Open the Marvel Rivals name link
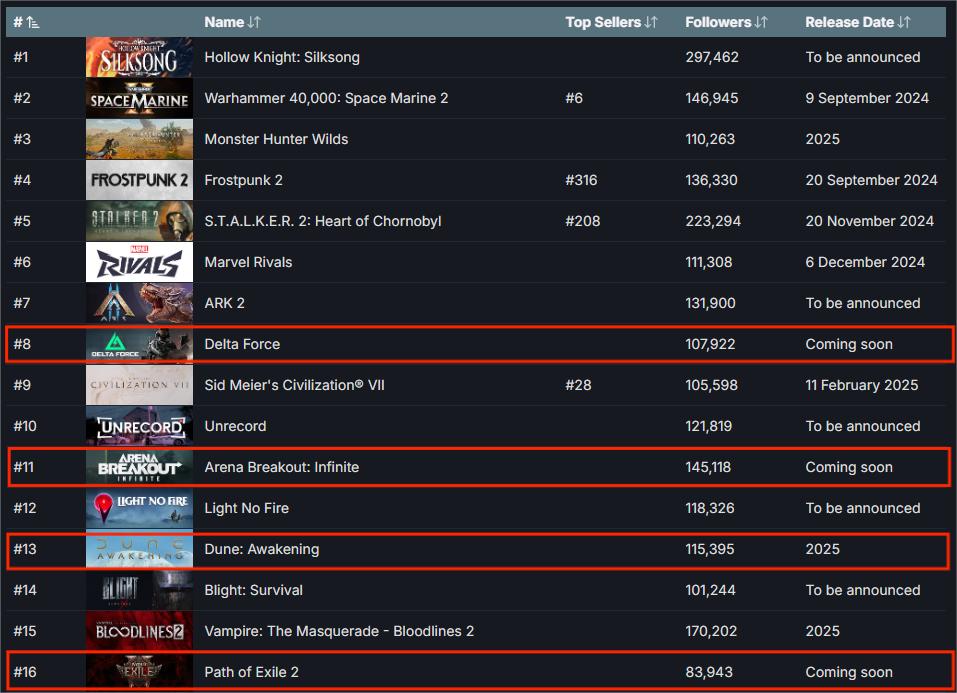The image size is (957, 693). [x=248, y=262]
